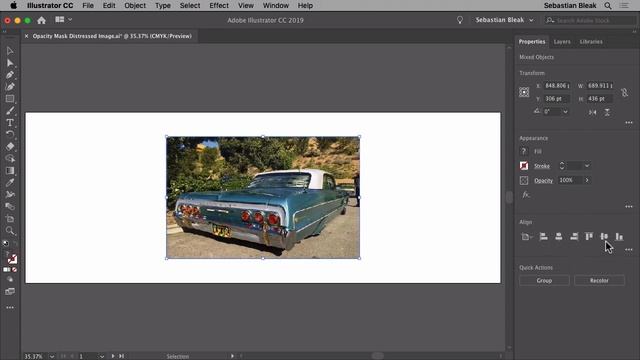The width and height of the screenshot is (640, 360).
Task: Click Vertical Align Center icon
Action: pyautogui.click(x=604, y=236)
